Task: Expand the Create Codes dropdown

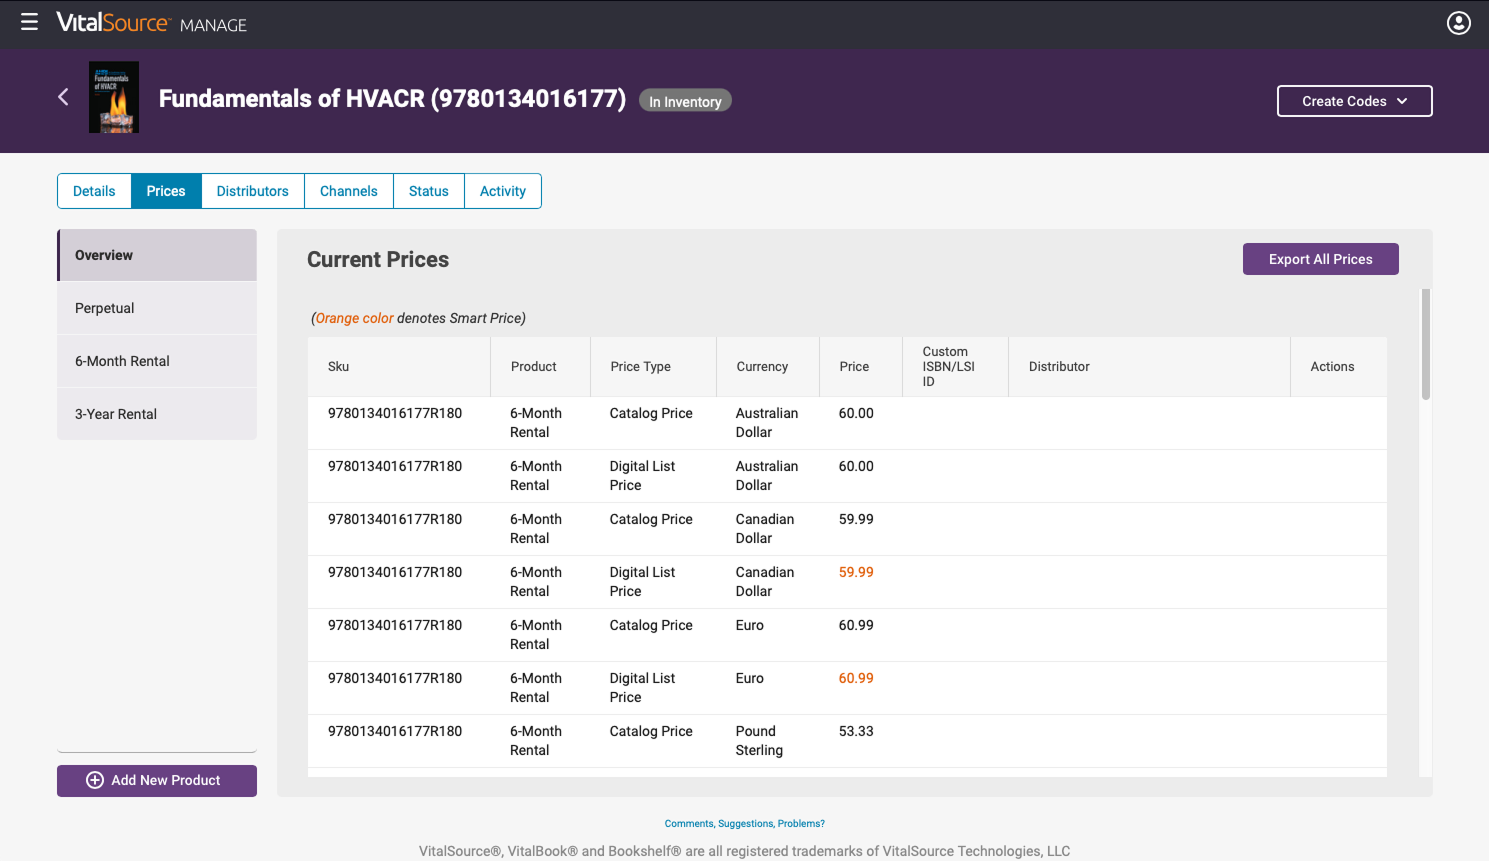Action: coord(1354,101)
